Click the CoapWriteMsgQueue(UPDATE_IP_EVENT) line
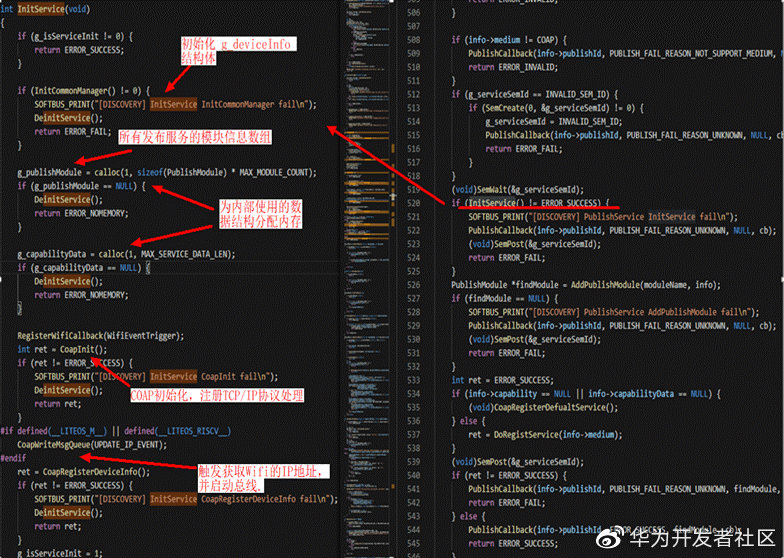 (92, 444)
